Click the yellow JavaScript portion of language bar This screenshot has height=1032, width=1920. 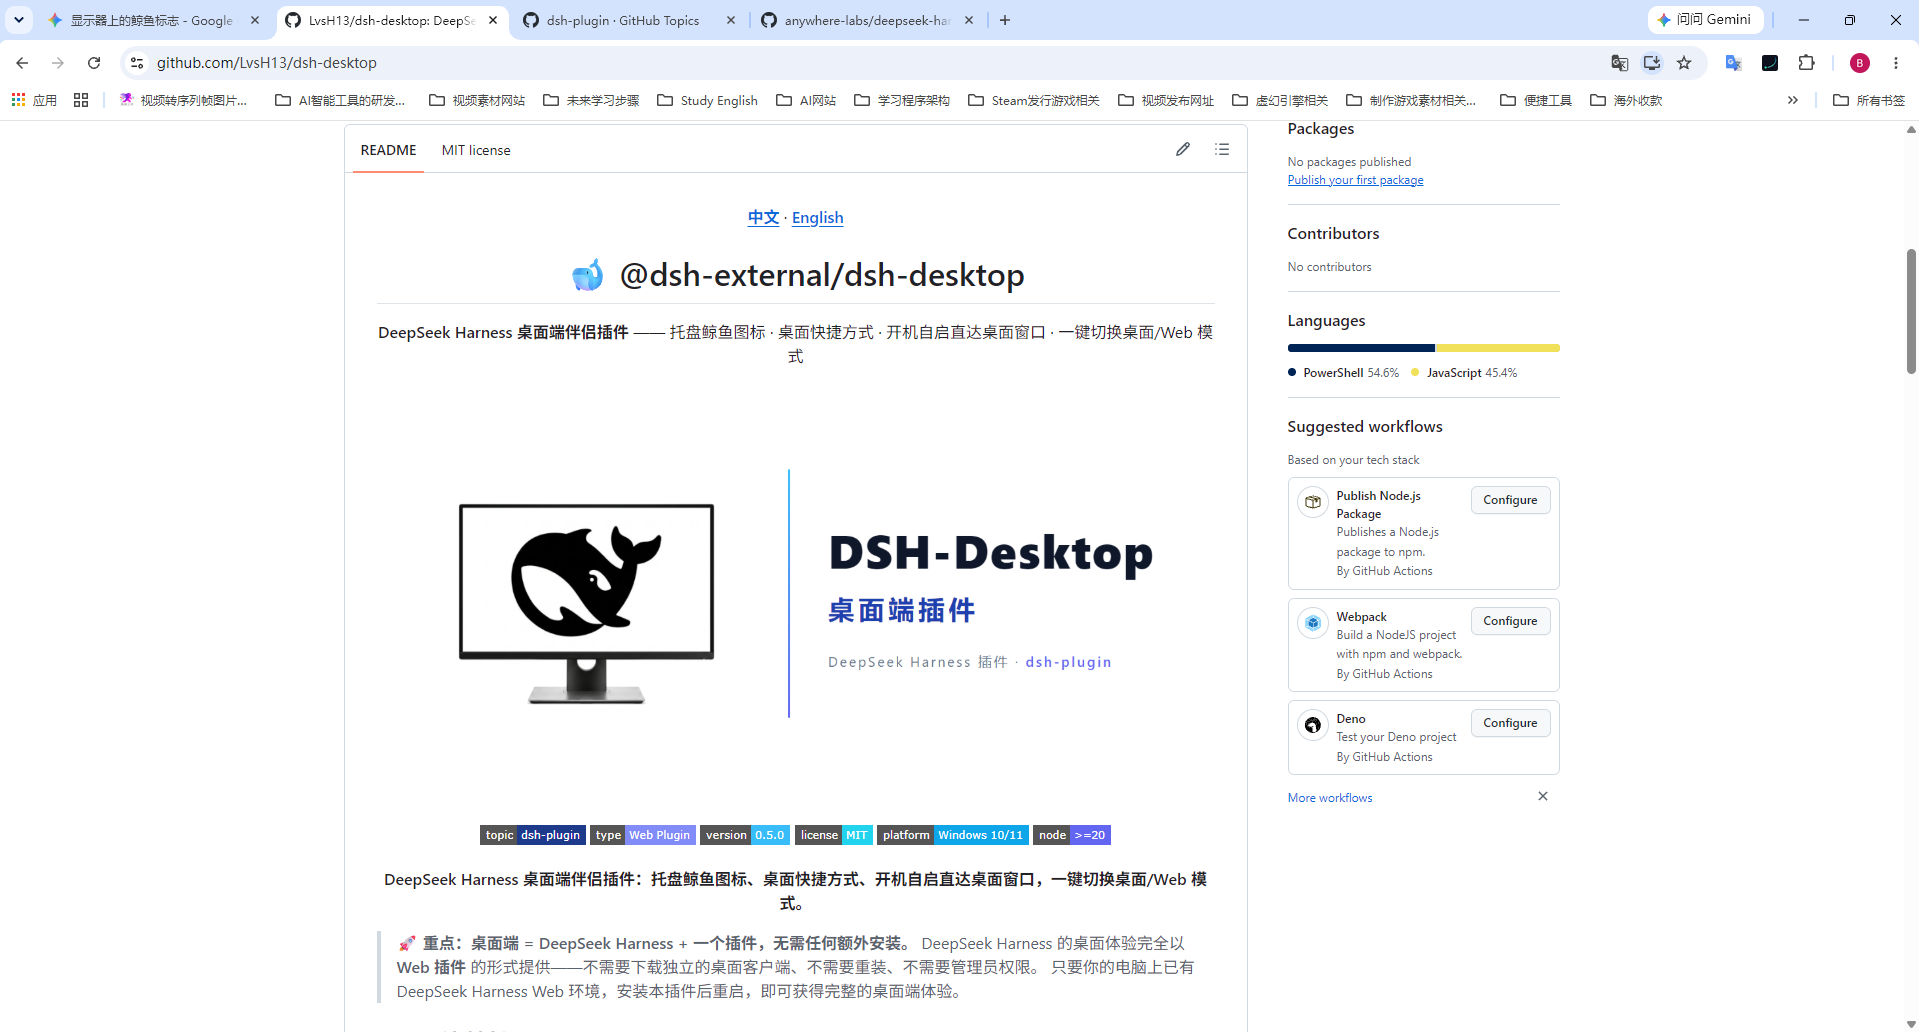coord(1498,348)
